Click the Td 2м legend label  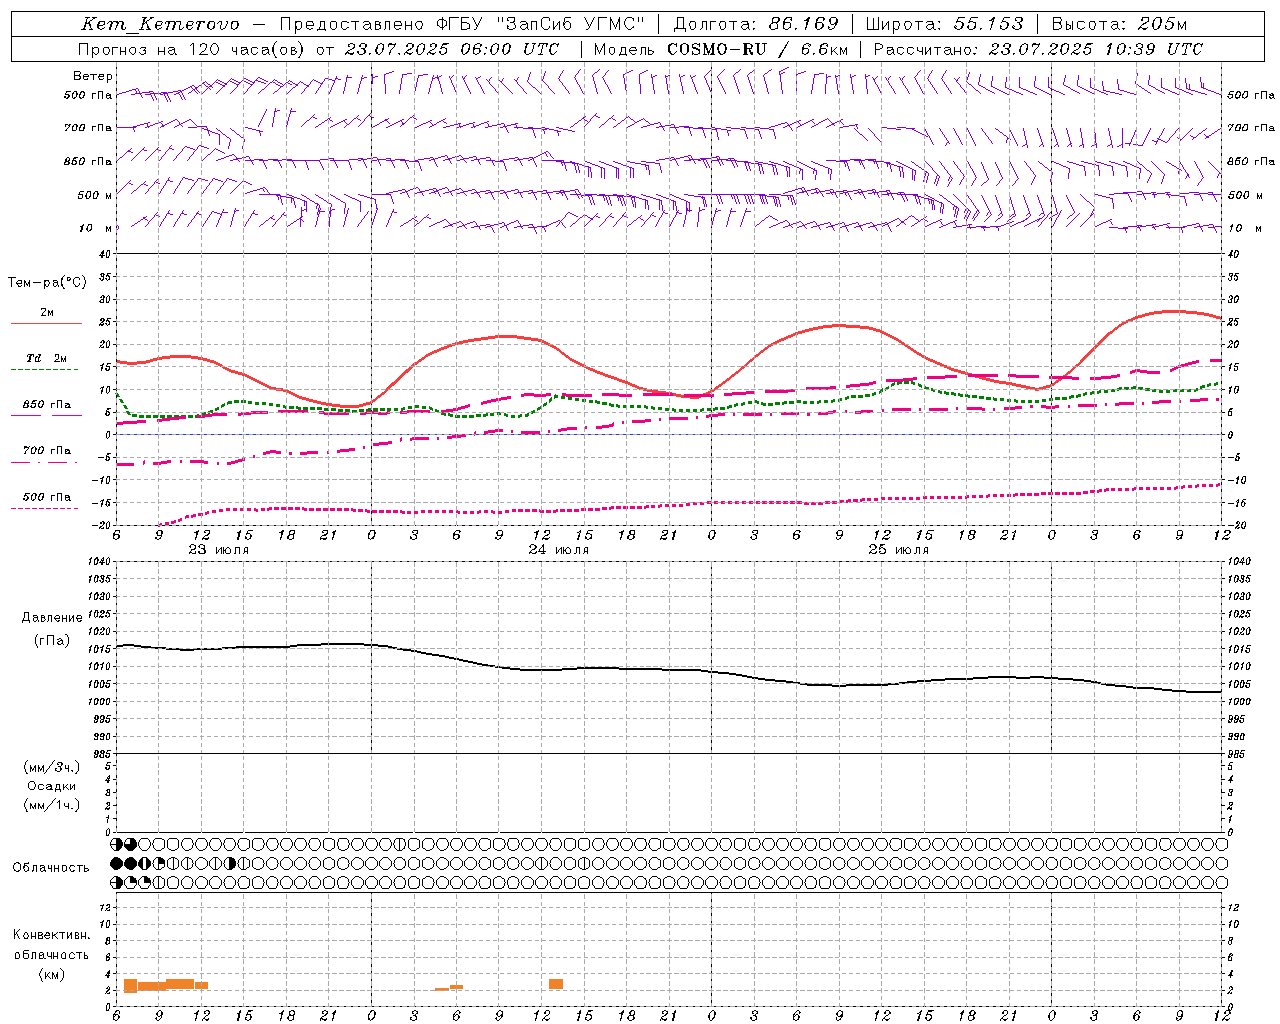tap(47, 358)
